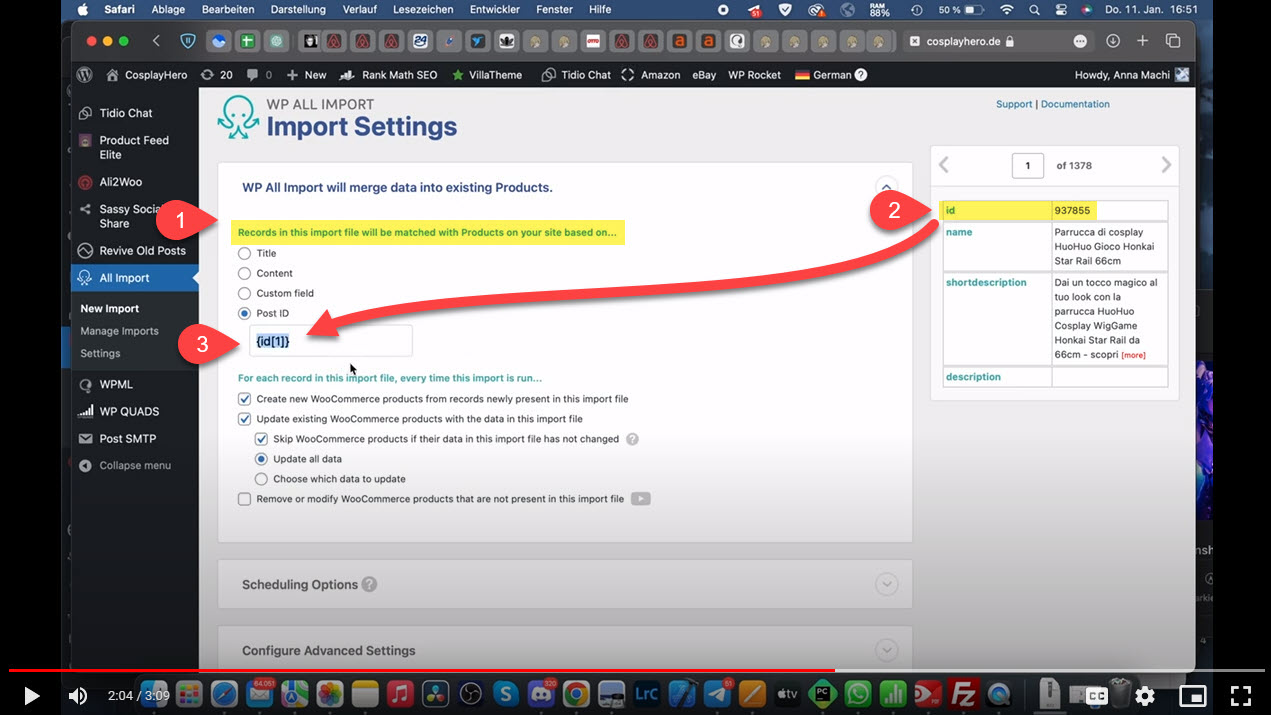This screenshot has height=715, width=1271.
Task: Open Amazon admin bar item
Action: coord(651,75)
